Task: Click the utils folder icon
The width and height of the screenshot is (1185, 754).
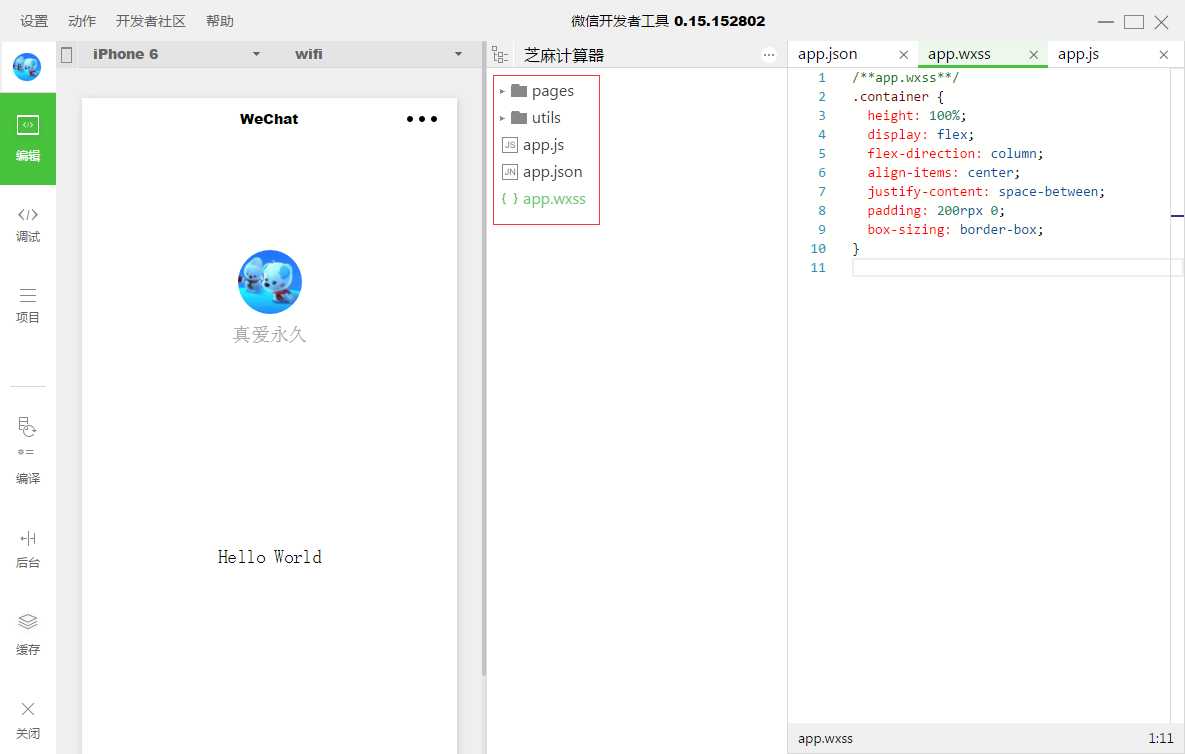Action: tap(518, 118)
